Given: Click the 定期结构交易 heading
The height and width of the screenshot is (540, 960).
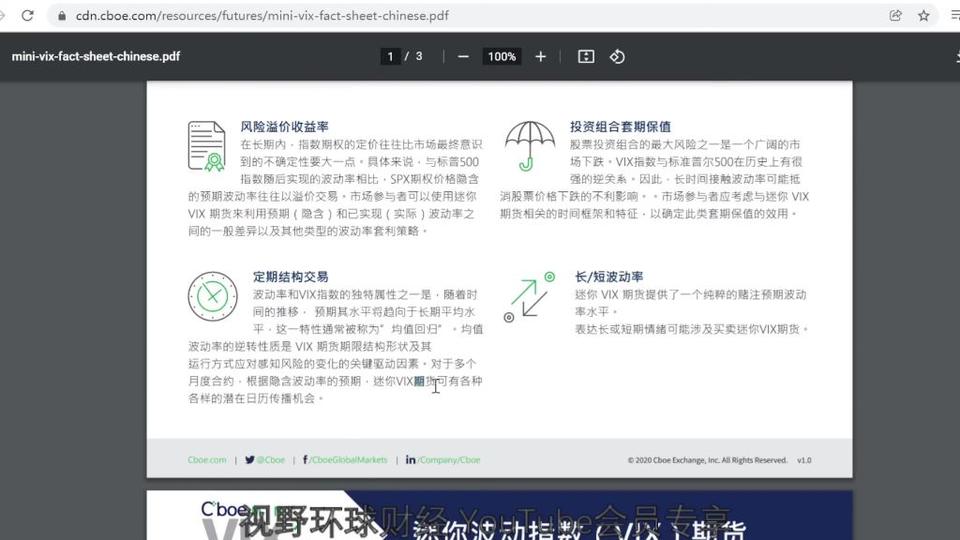Looking at the screenshot, I should (x=291, y=277).
